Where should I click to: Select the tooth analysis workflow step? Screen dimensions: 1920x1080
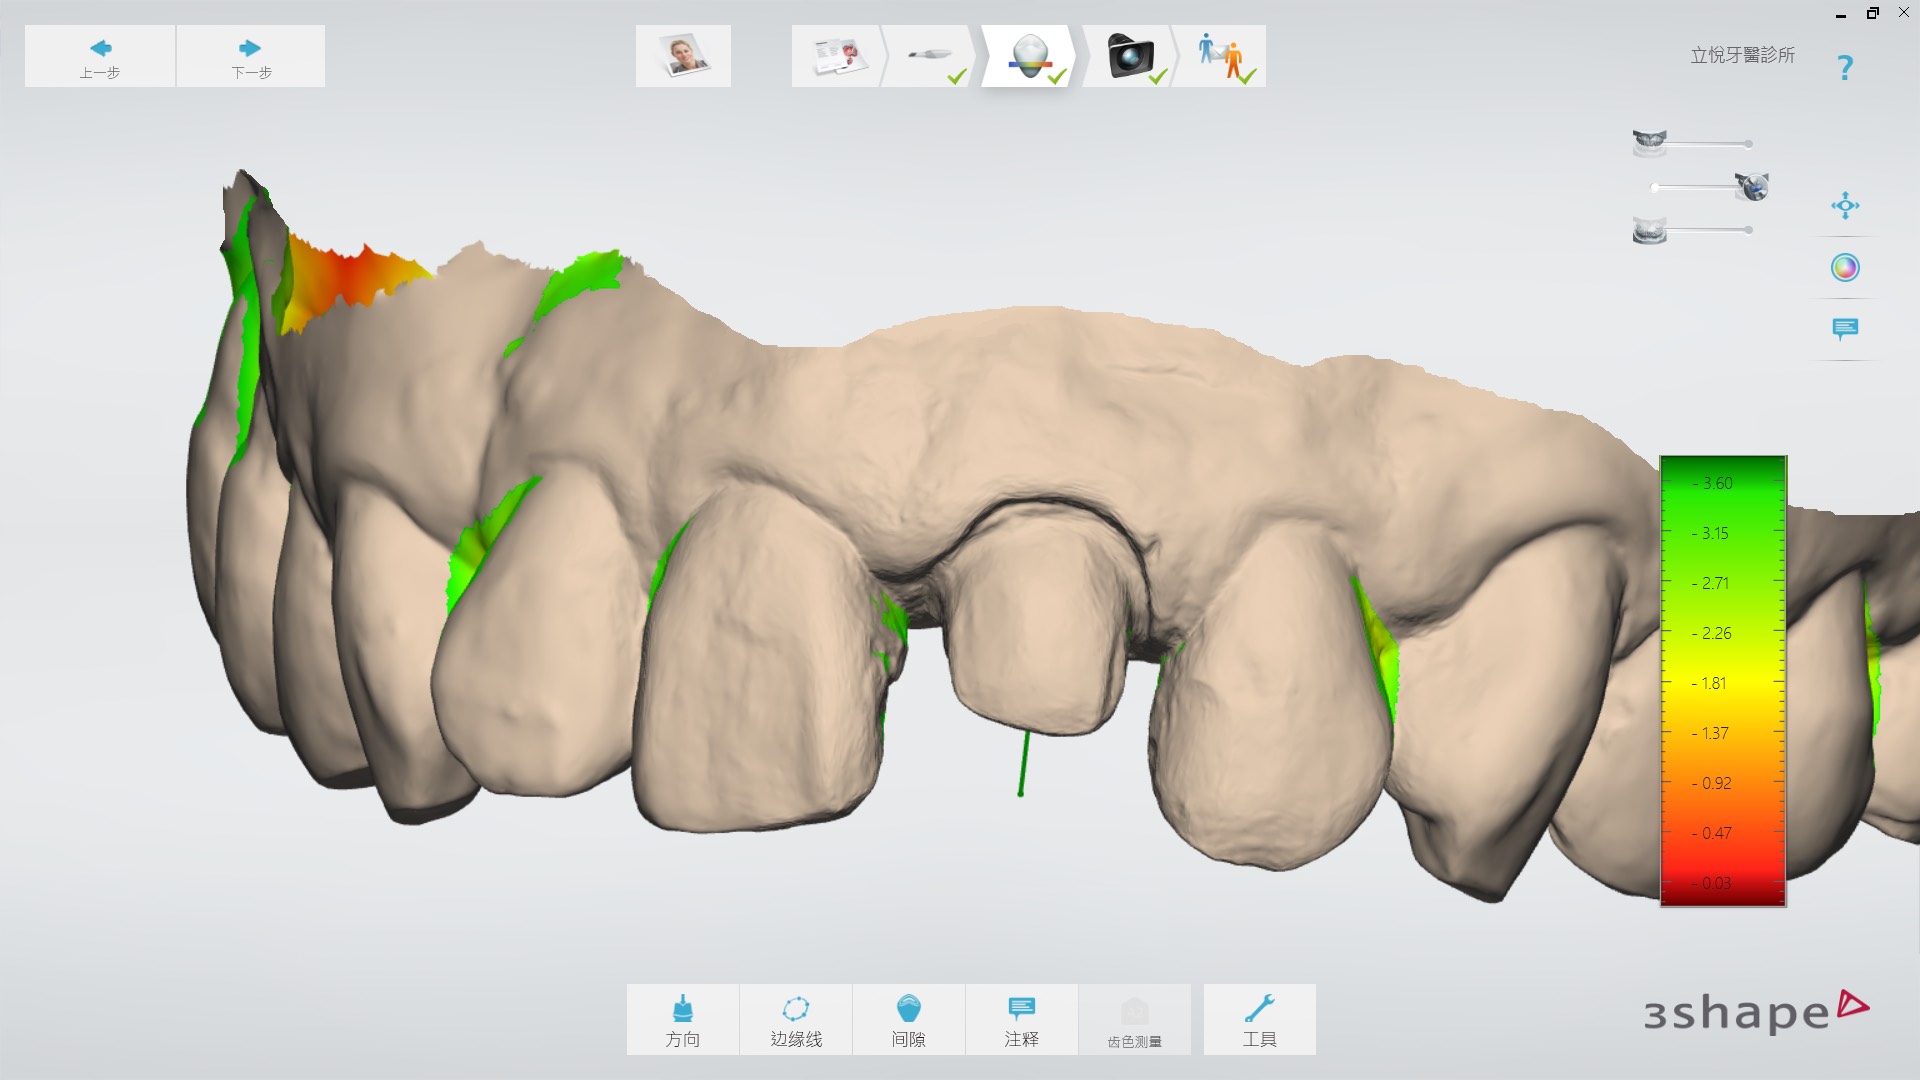tap(1030, 56)
